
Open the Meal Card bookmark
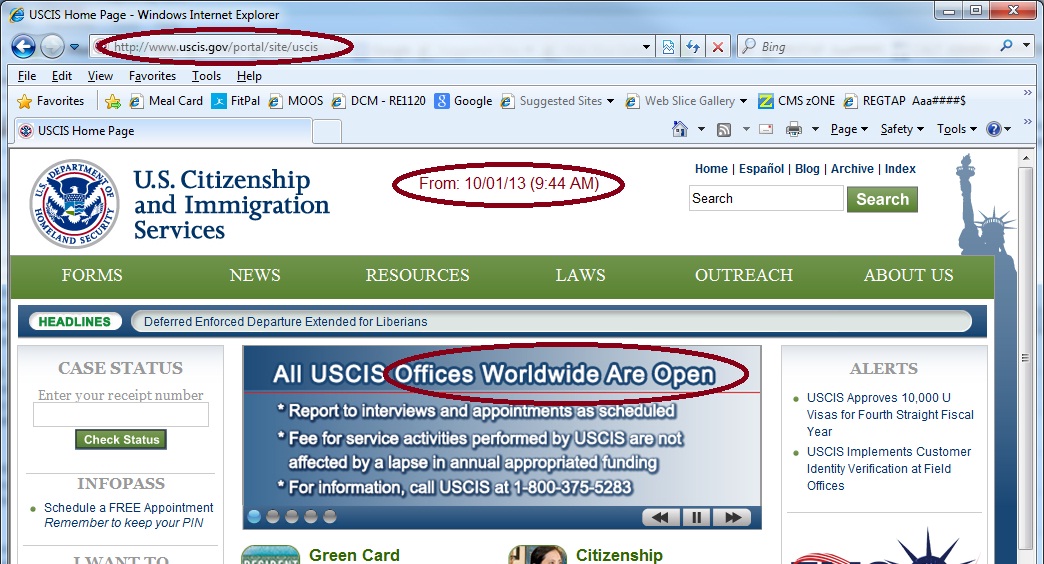166,101
